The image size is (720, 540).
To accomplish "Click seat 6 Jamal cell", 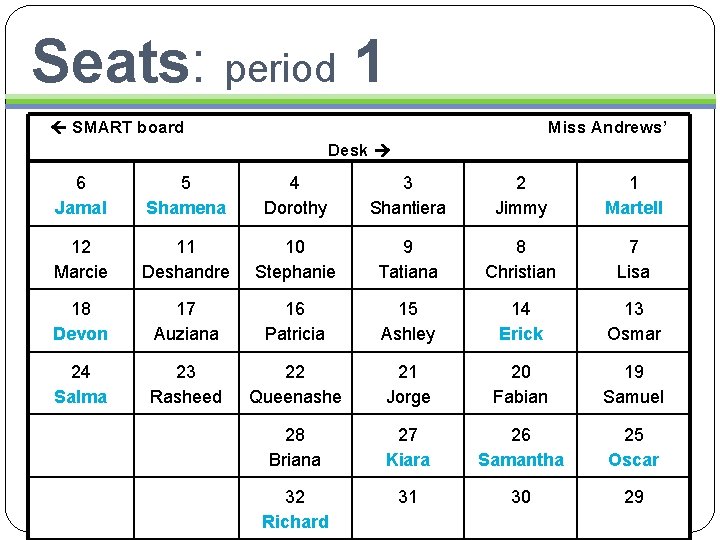I will tap(80, 195).
